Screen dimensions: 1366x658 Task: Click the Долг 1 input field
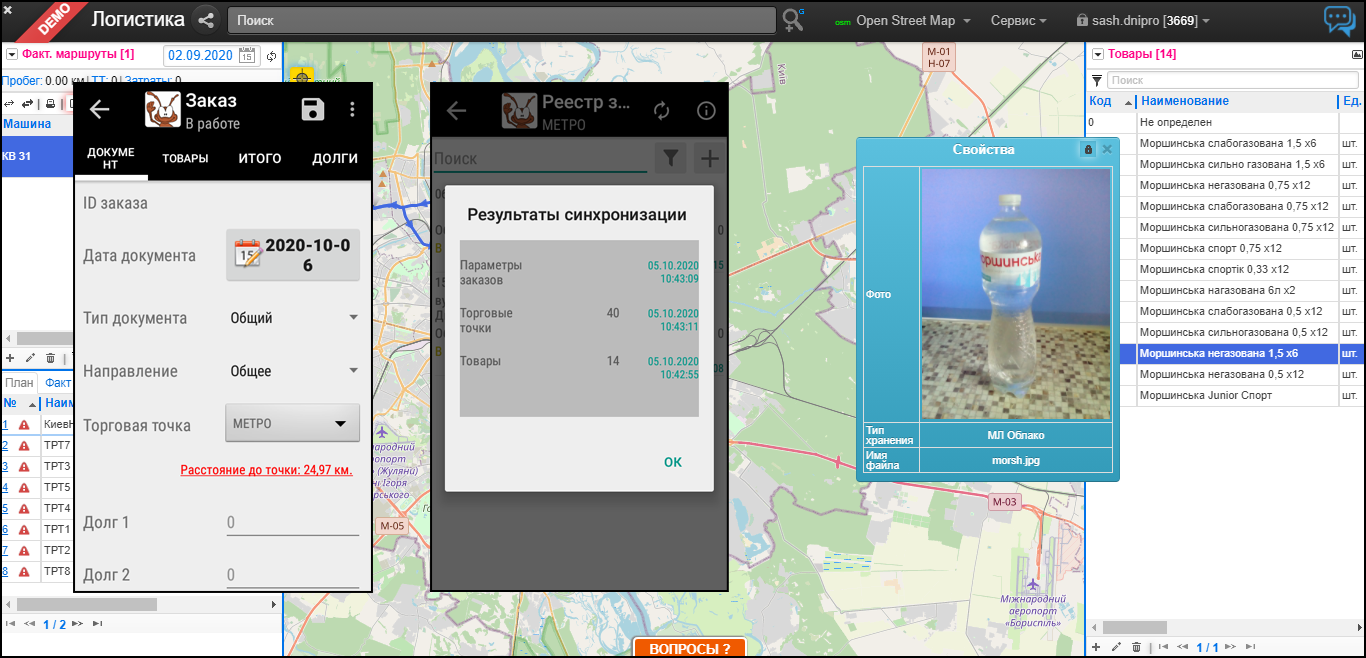pos(293,522)
